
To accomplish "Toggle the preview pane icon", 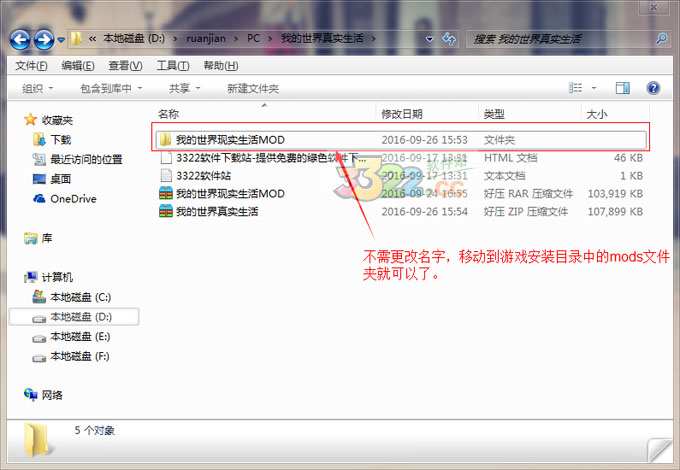I will click(623, 88).
